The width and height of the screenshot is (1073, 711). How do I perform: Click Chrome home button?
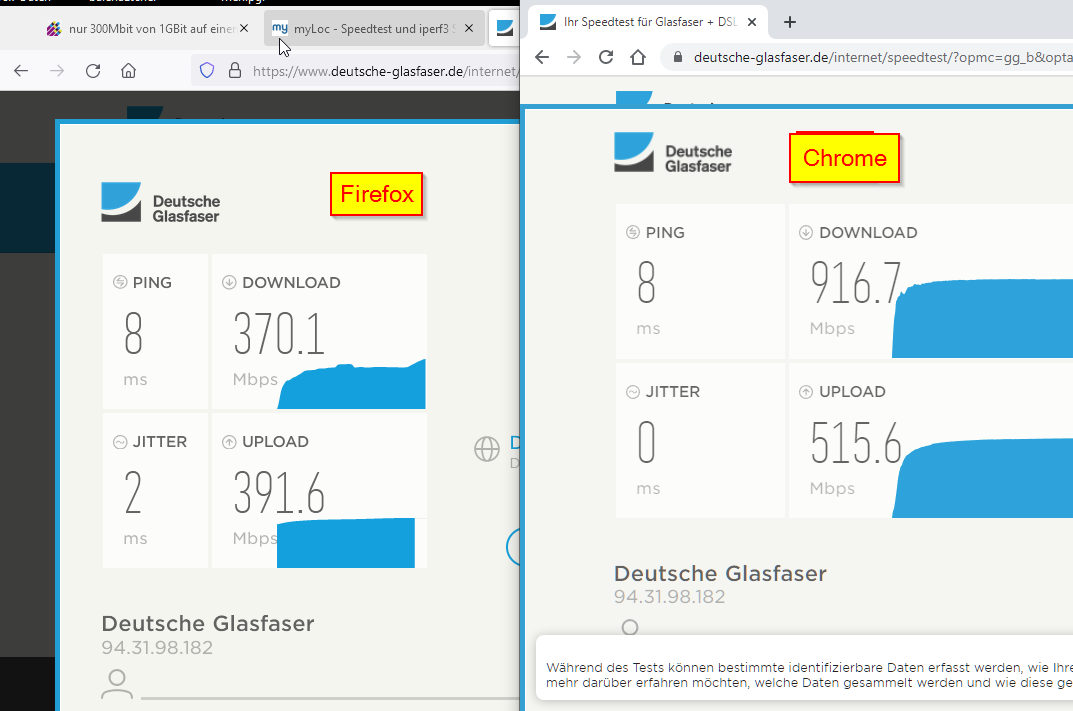638,57
